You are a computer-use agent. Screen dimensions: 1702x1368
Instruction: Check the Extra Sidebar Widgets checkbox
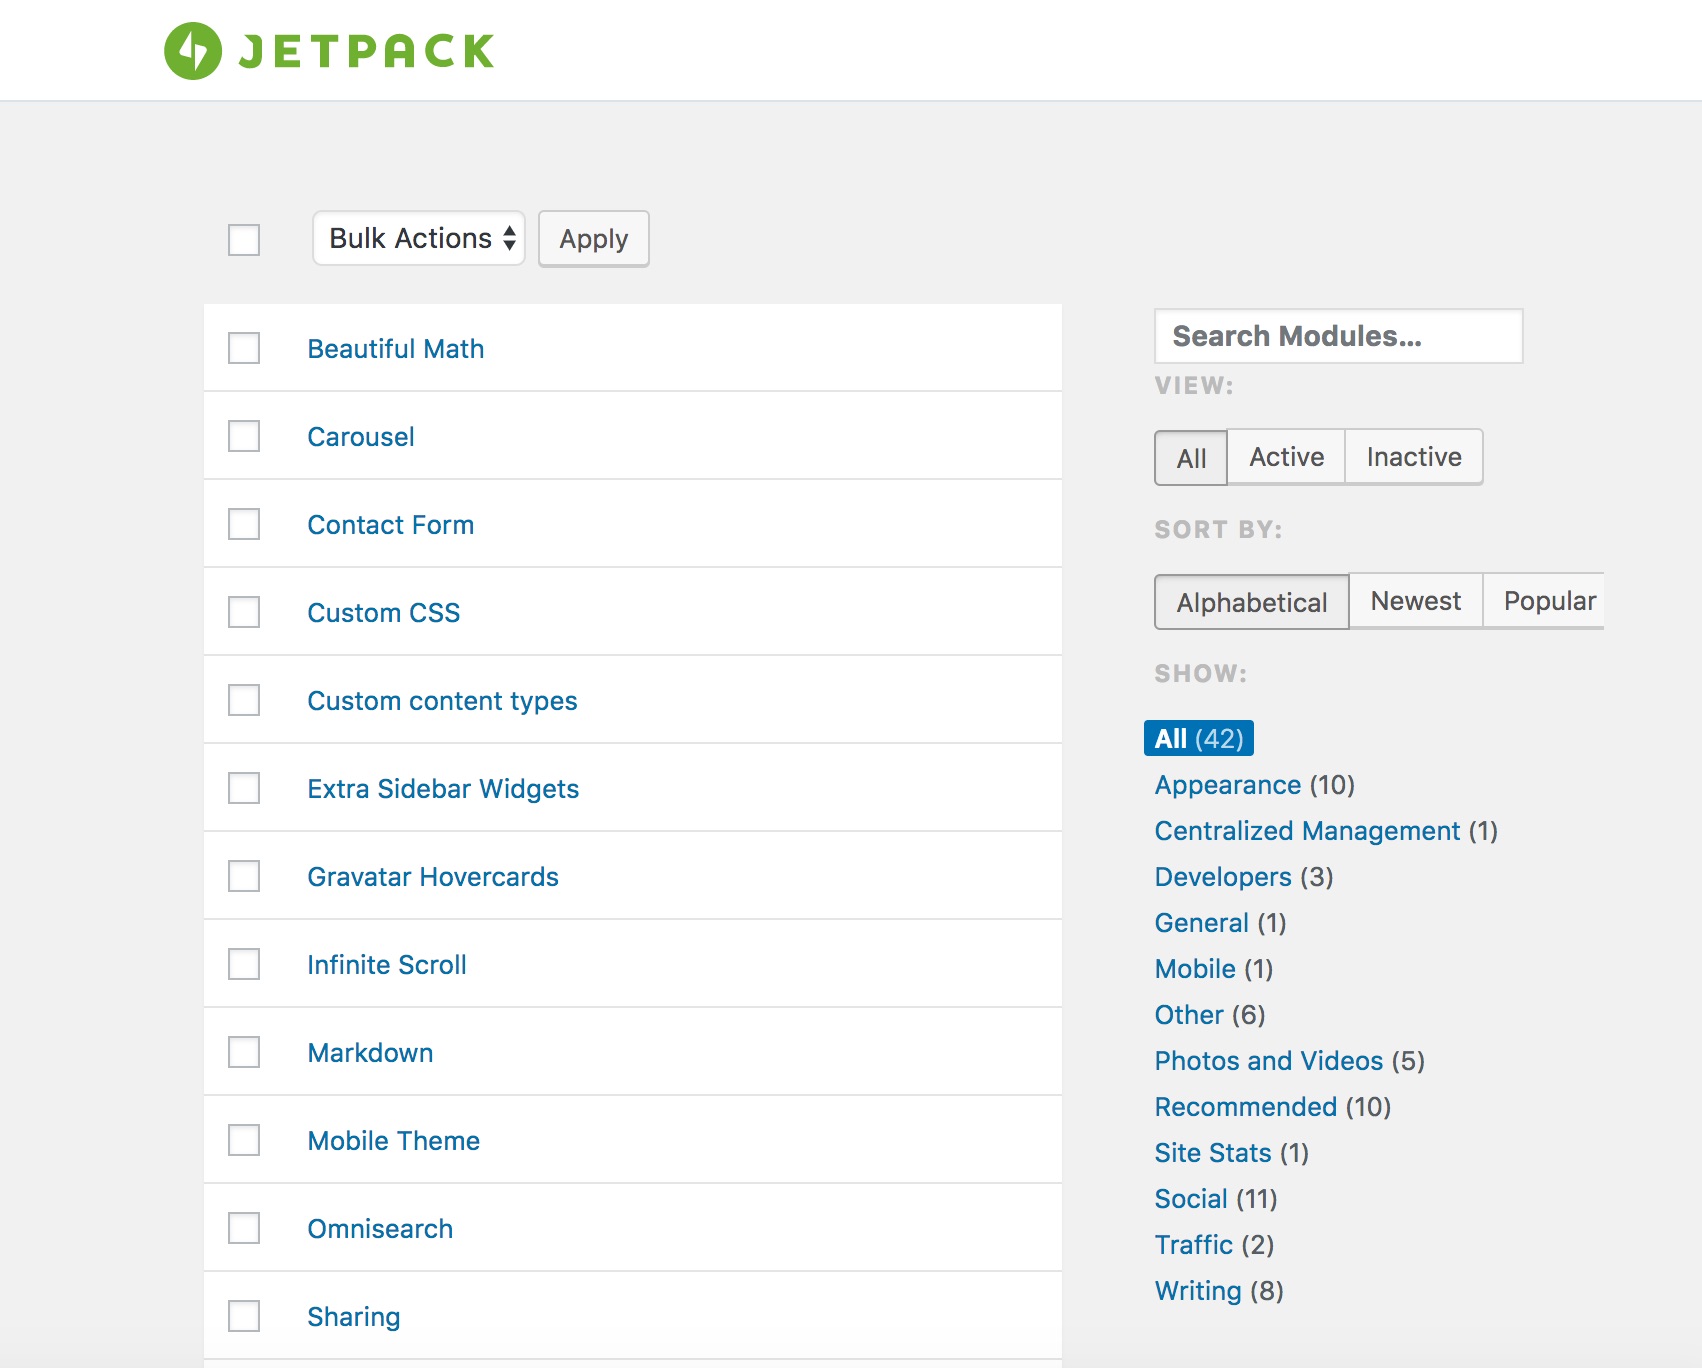[x=244, y=788]
